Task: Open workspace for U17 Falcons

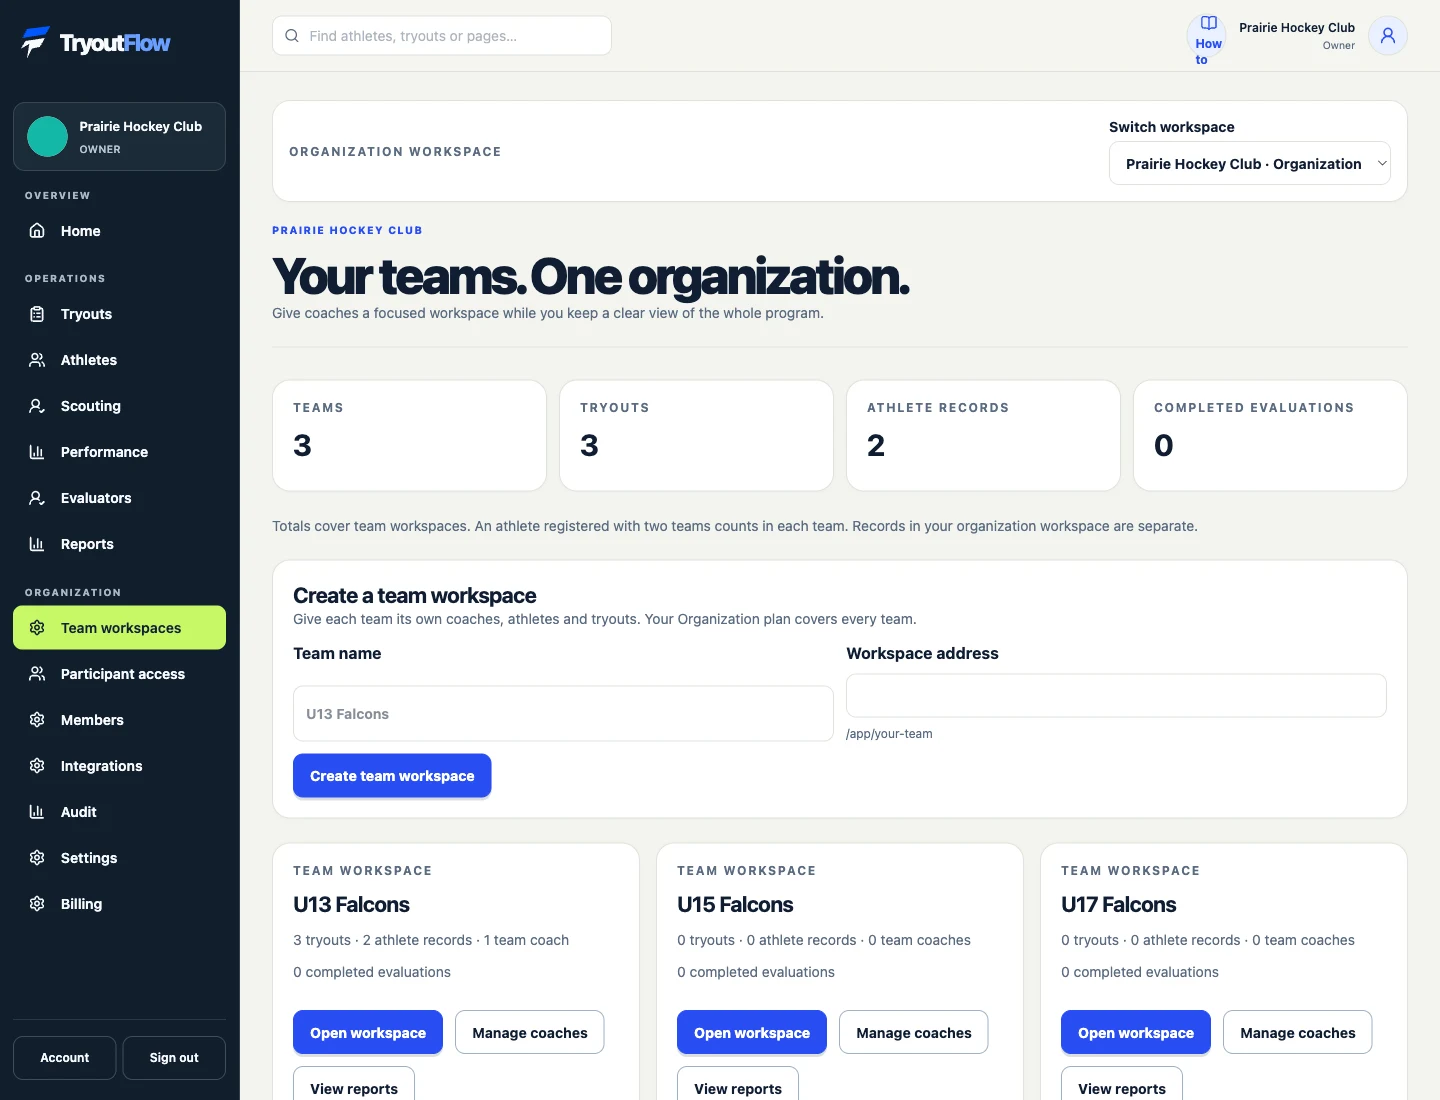Action: [x=1136, y=1033]
